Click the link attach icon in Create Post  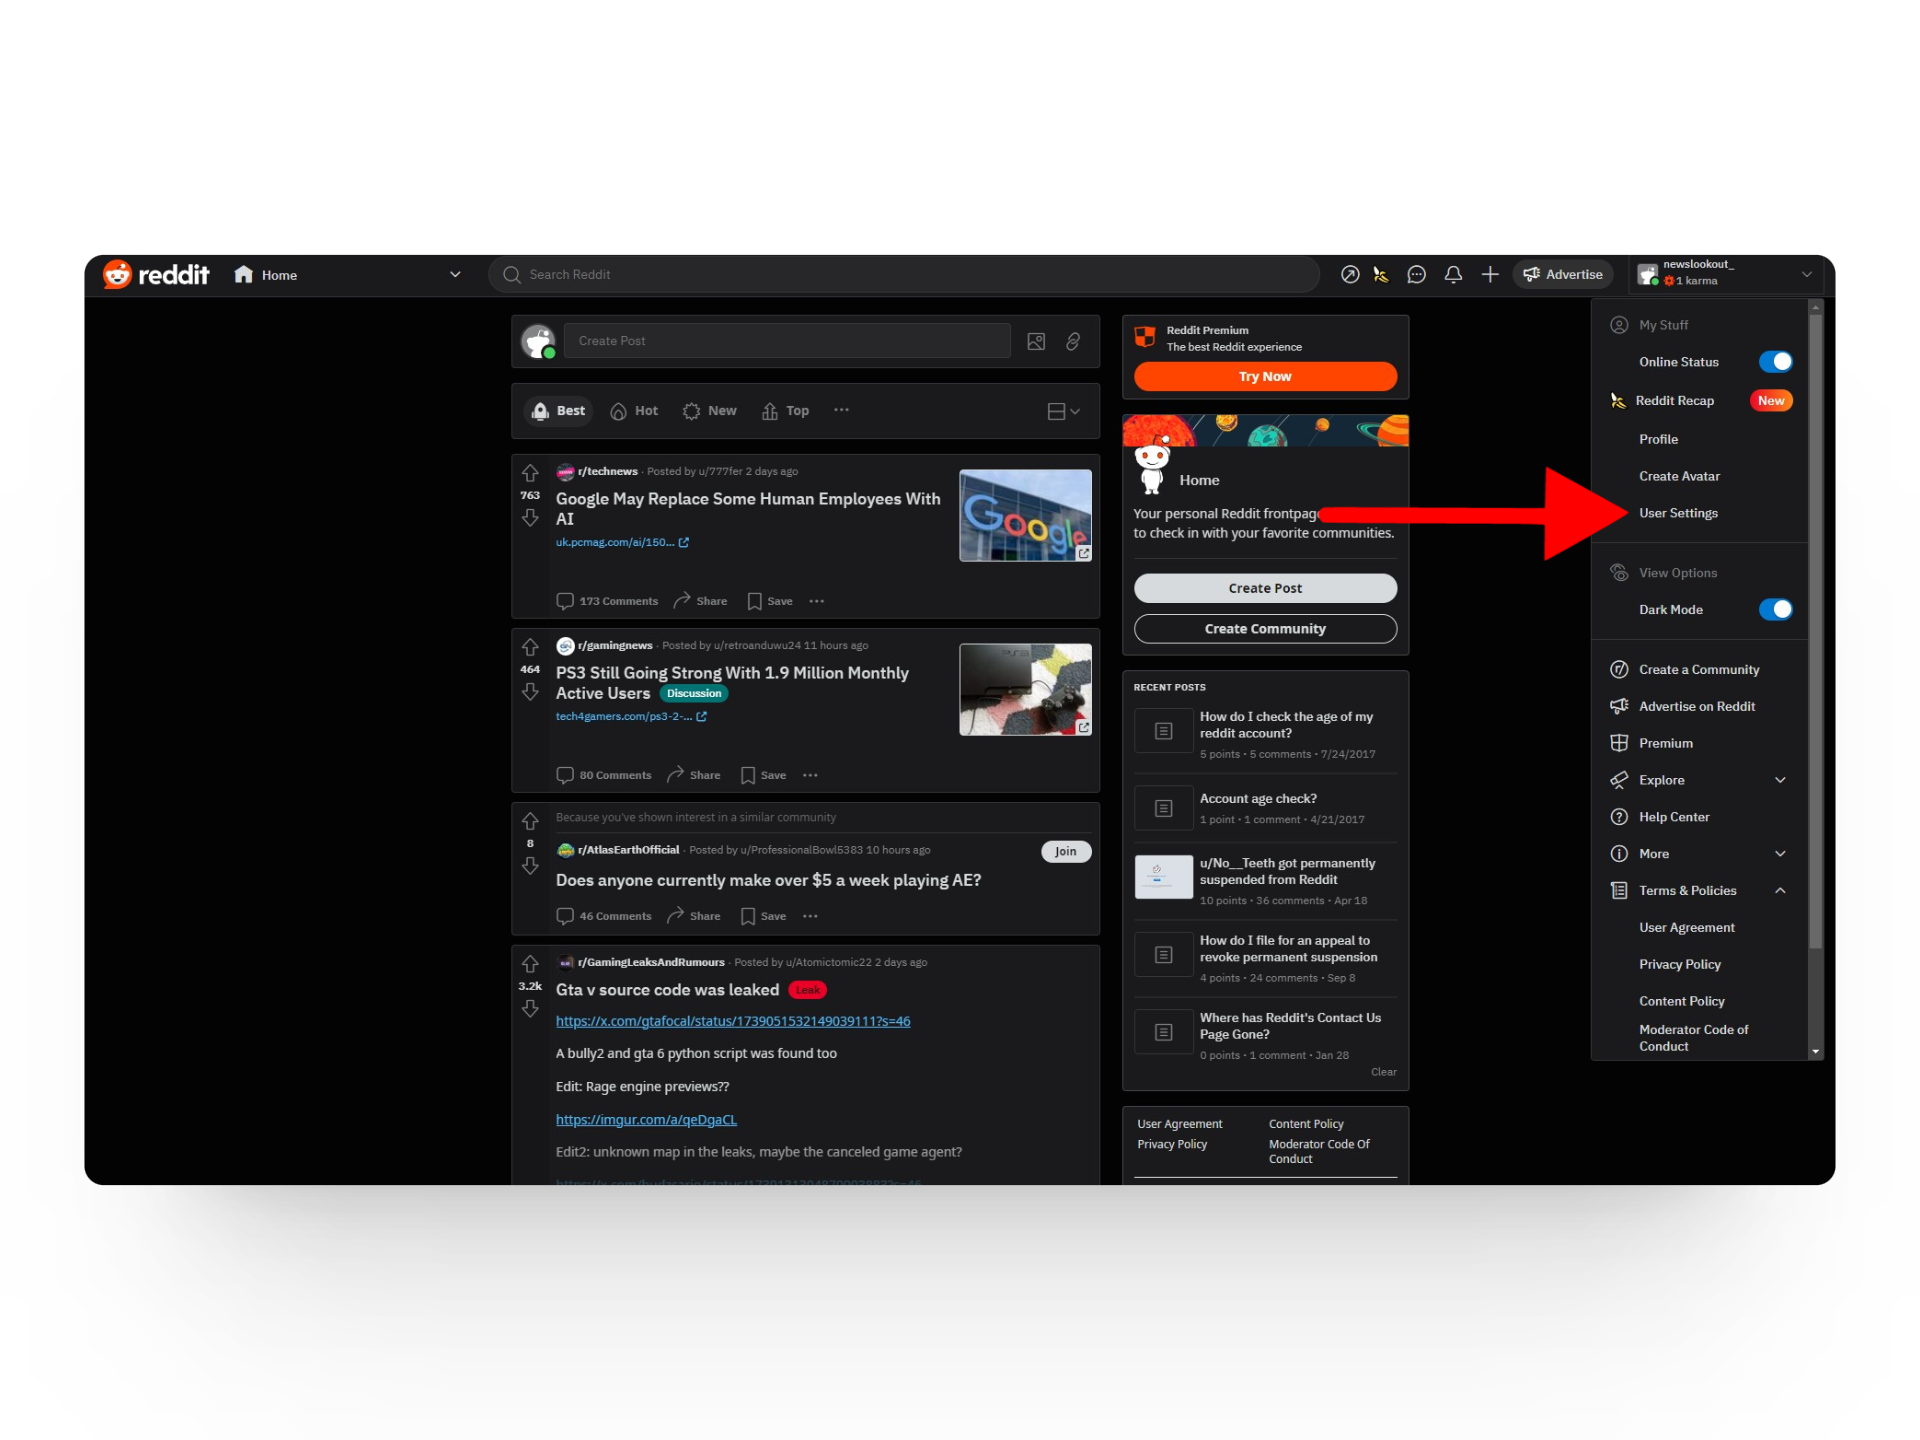1073,341
